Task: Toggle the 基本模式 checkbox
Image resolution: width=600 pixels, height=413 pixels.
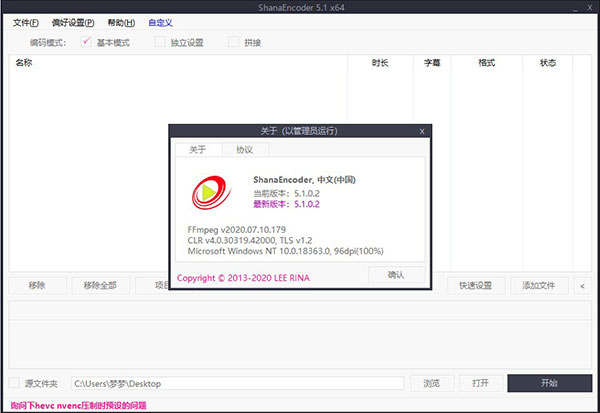Action: point(86,42)
